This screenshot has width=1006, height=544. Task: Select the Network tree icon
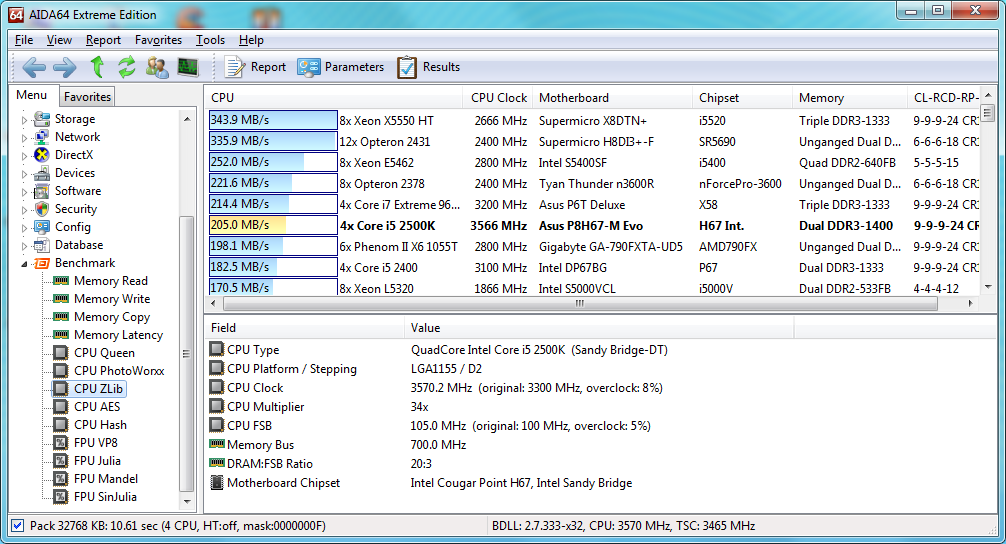(x=42, y=137)
